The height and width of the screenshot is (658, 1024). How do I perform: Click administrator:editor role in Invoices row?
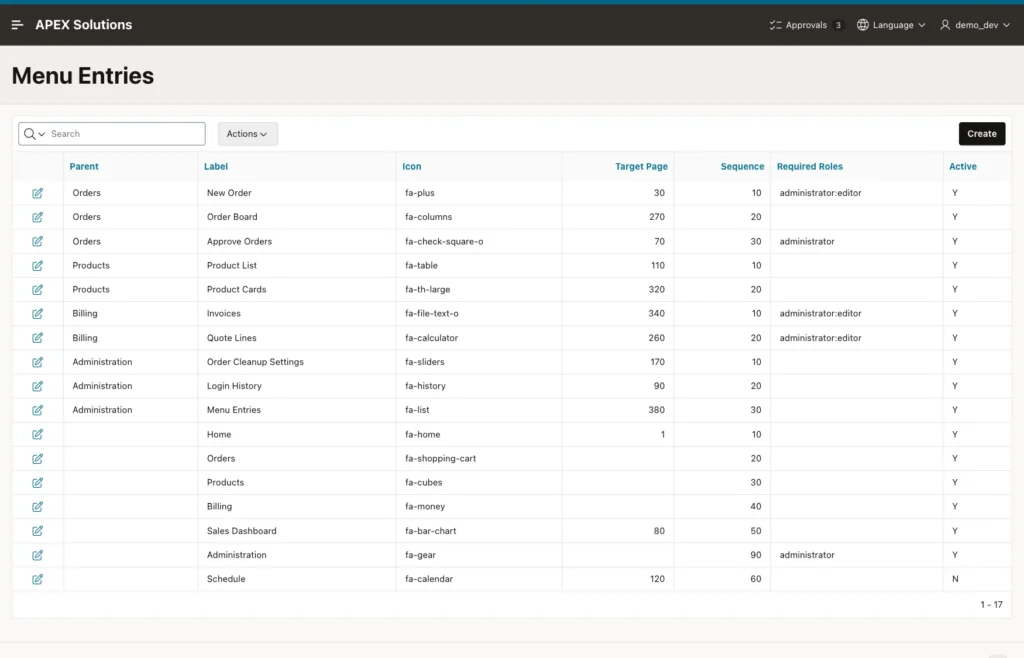point(820,313)
